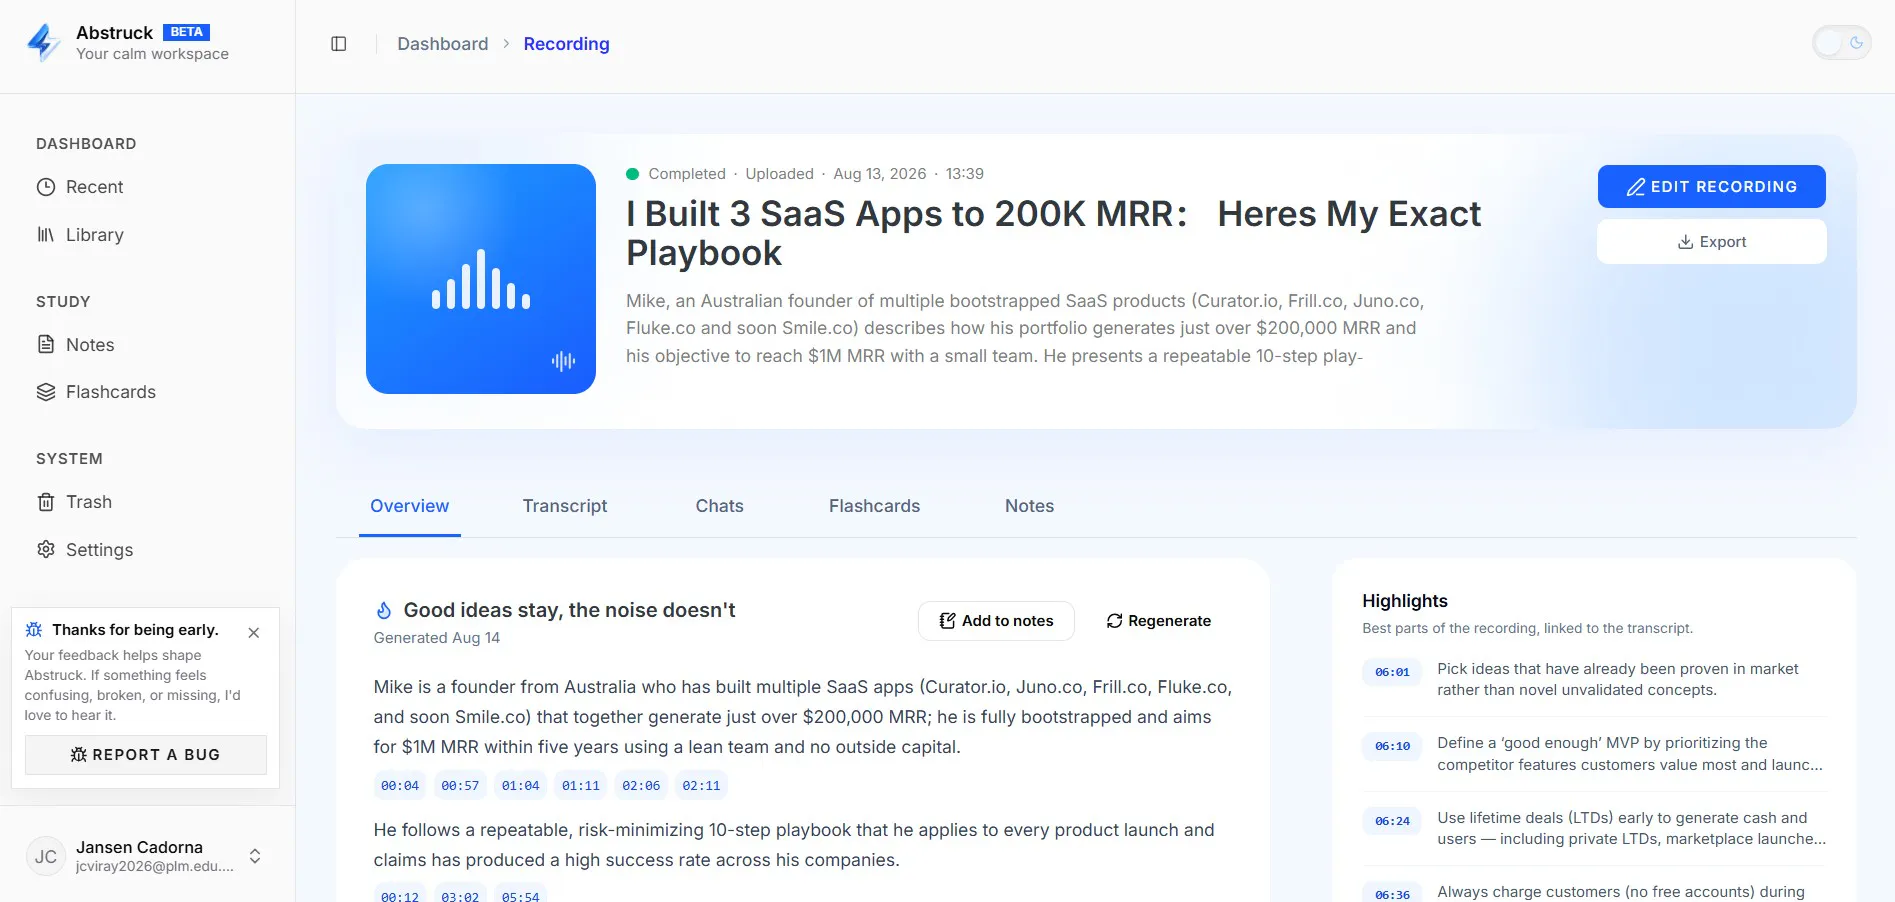Open the Notes document icon in sidebar
The width and height of the screenshot is (1895, 902).
pos(46,345)
